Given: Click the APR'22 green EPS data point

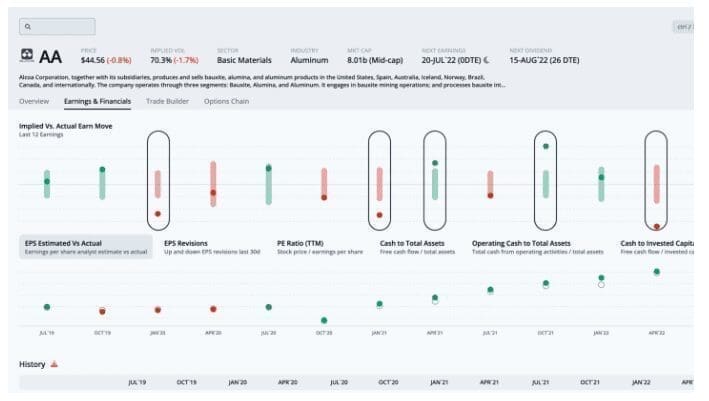Looking at the screenshot, I should tap(656, 271).
